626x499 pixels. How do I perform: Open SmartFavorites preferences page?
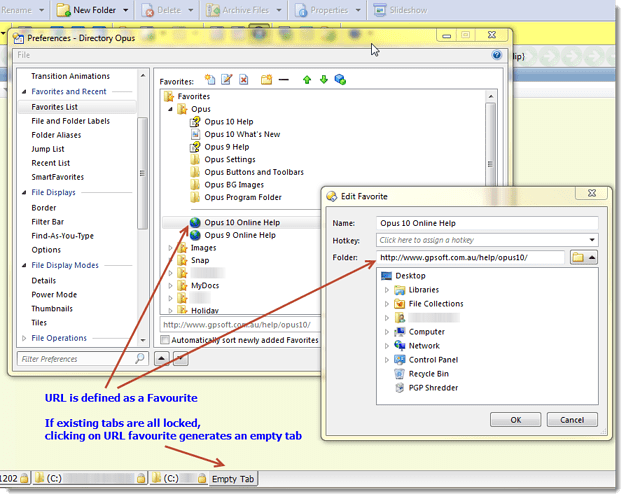coord(58,177)
